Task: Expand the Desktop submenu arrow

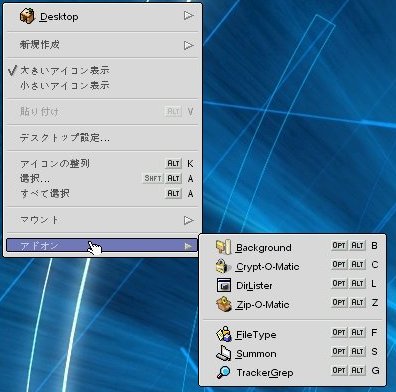Action: point(188,15)
